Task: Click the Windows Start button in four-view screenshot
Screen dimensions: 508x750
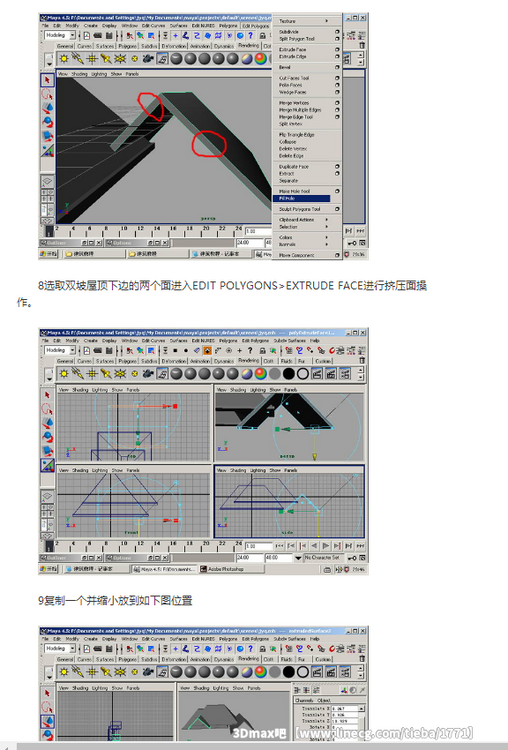Action: [48, 569]
